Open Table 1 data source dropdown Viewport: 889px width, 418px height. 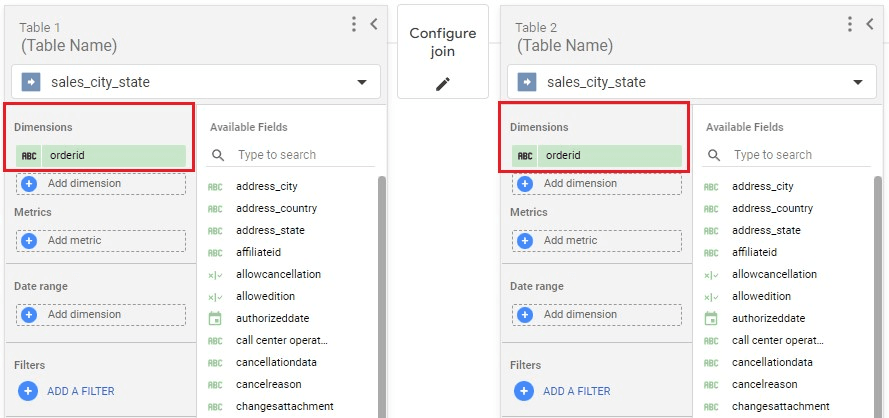tap(361, 82)
